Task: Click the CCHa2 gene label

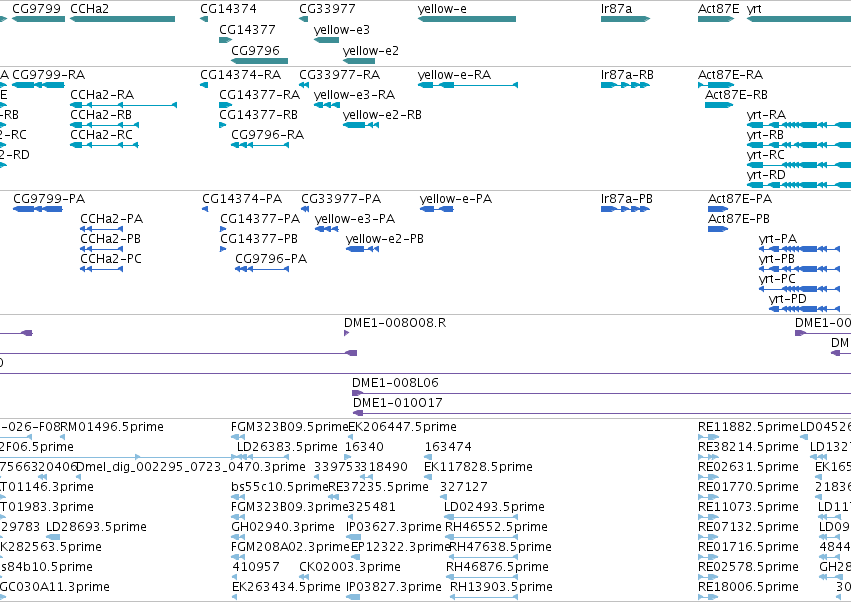Action: tap(90, 9)
